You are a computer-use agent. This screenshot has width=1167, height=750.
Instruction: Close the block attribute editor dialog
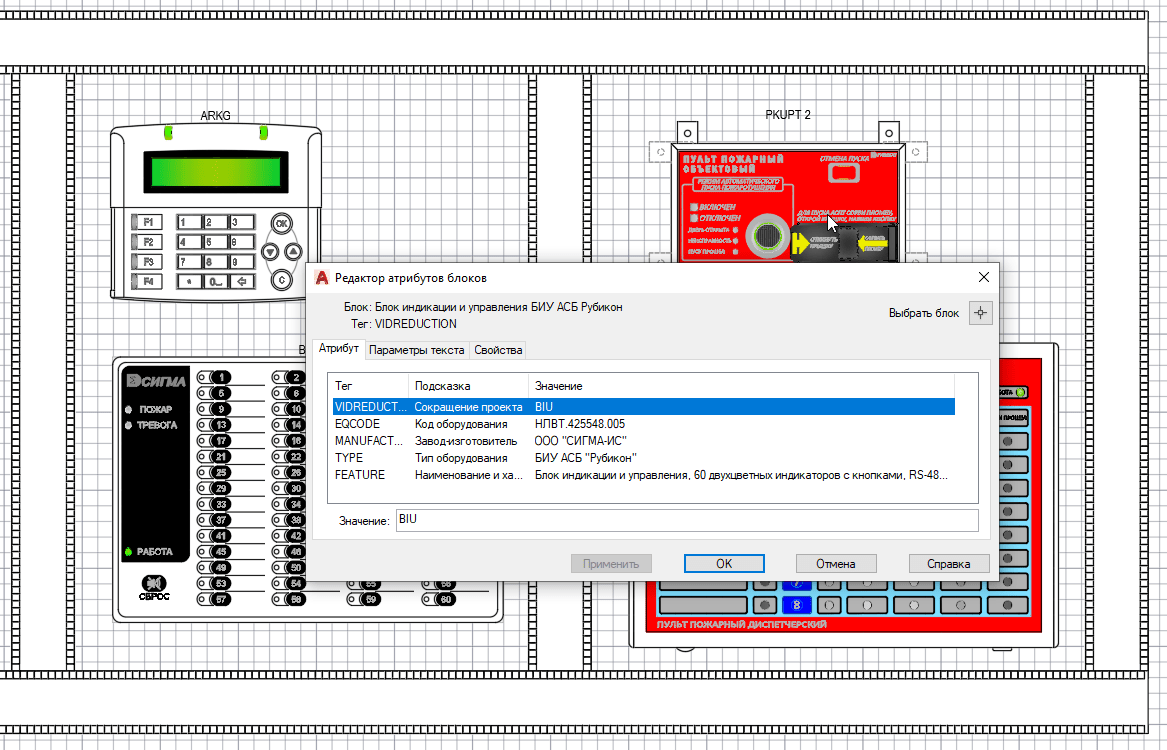pyautogui.click(x=983, y=277)
